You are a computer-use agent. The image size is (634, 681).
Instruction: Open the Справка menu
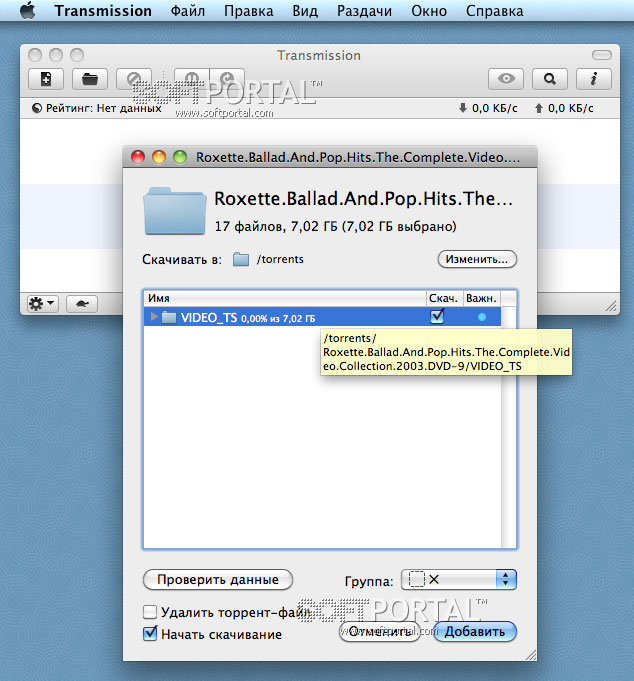(495, 11)
